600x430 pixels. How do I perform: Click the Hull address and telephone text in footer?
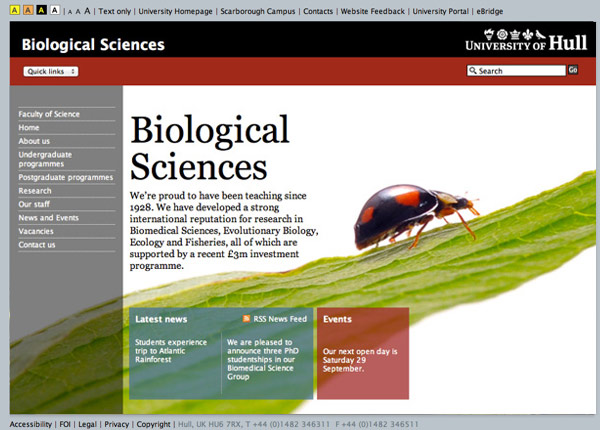pyautogui.click(x=298, y=424)
